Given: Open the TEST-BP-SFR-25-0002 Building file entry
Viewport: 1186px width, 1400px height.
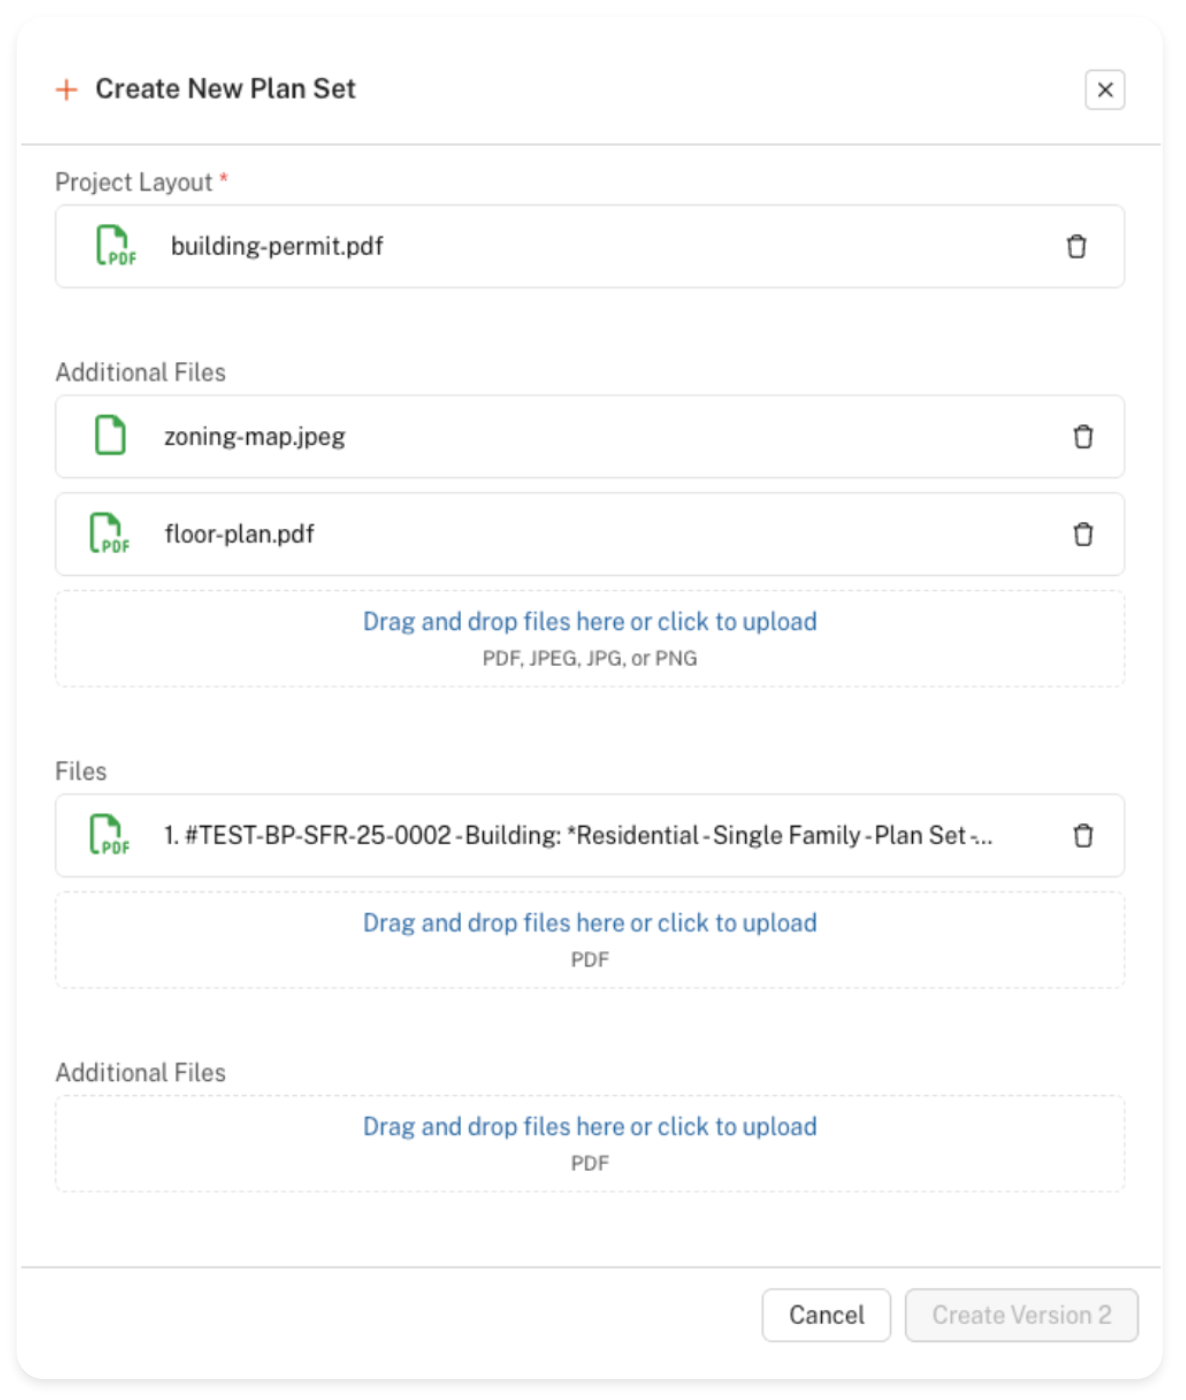Looking at the screenshot, I should point(578,835).
